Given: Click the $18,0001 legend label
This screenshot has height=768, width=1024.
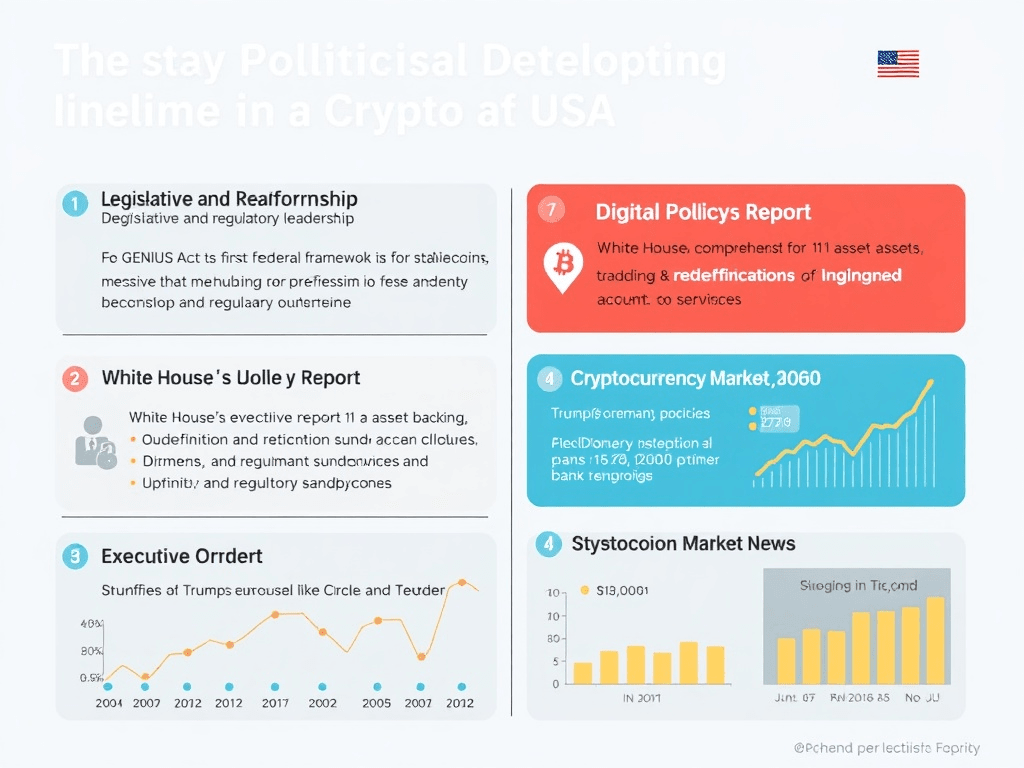Looking at the screenshot, I should coord(622,590).
